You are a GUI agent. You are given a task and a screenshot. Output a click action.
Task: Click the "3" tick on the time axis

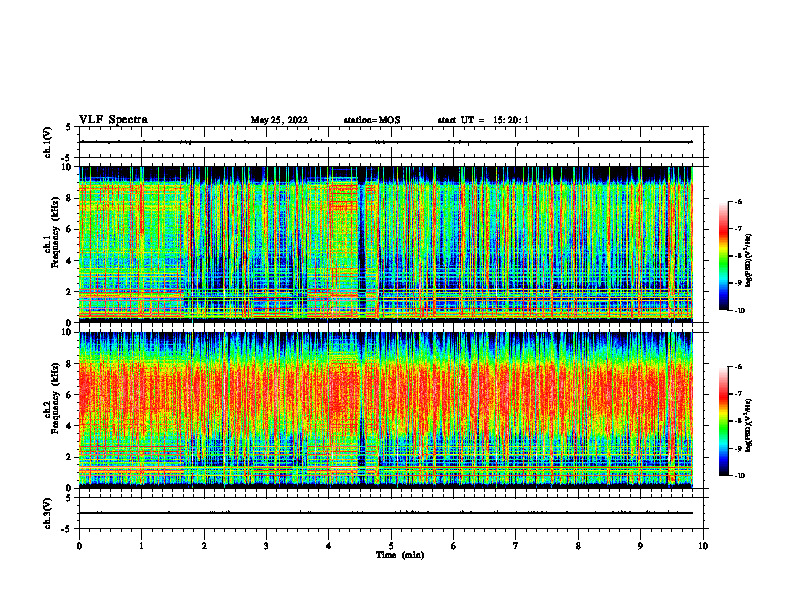click(267, 546)
